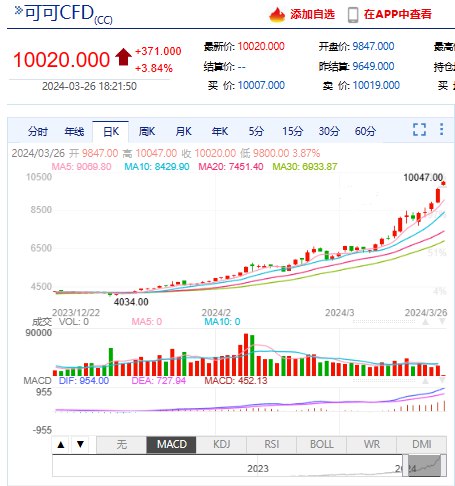
Task: Select the WR indicator button
Action: tap(372, 445)
